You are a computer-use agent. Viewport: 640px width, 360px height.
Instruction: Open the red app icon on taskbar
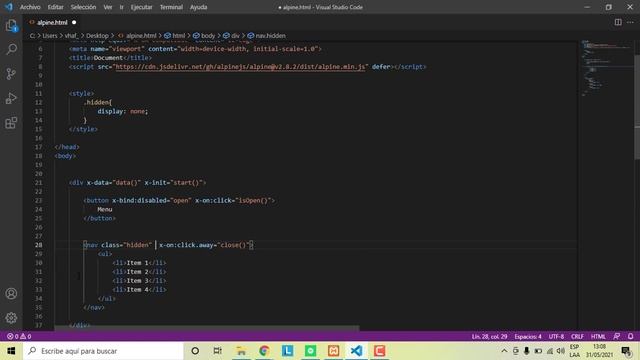380,351
